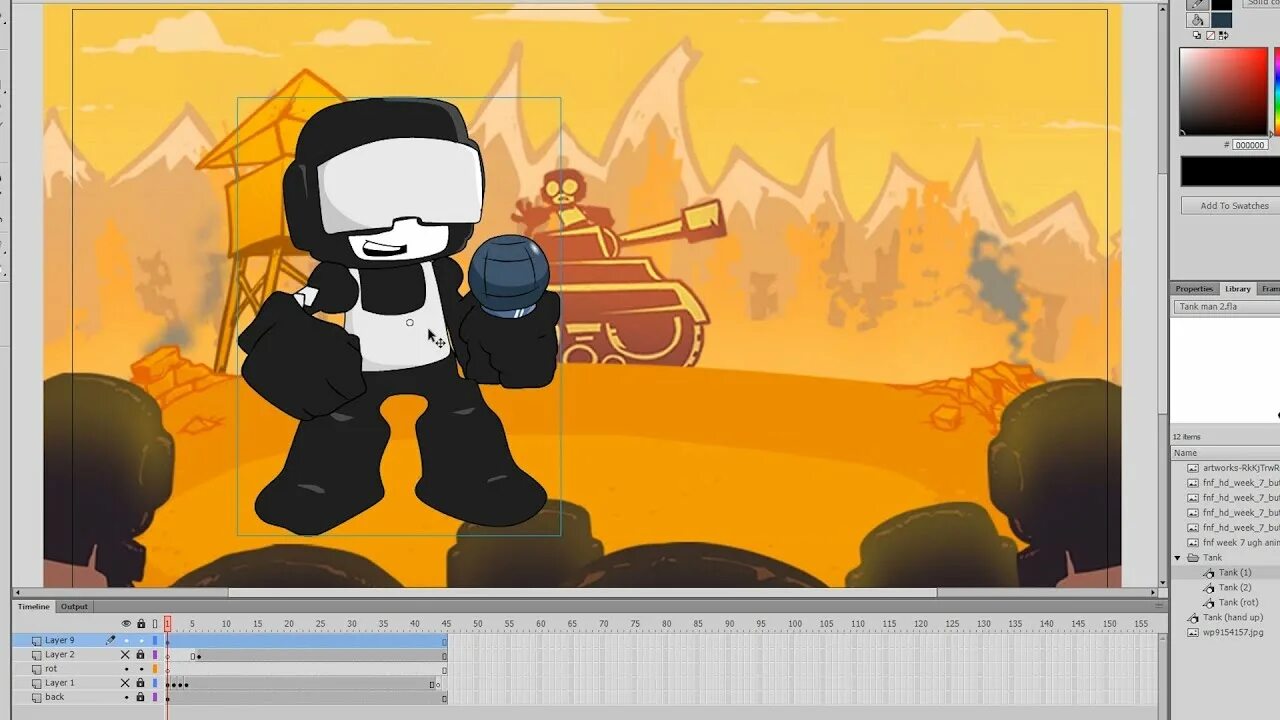Show hidden Layer 2 via its X mark
Screen dimensions: 1280x720
click(126, 654)
